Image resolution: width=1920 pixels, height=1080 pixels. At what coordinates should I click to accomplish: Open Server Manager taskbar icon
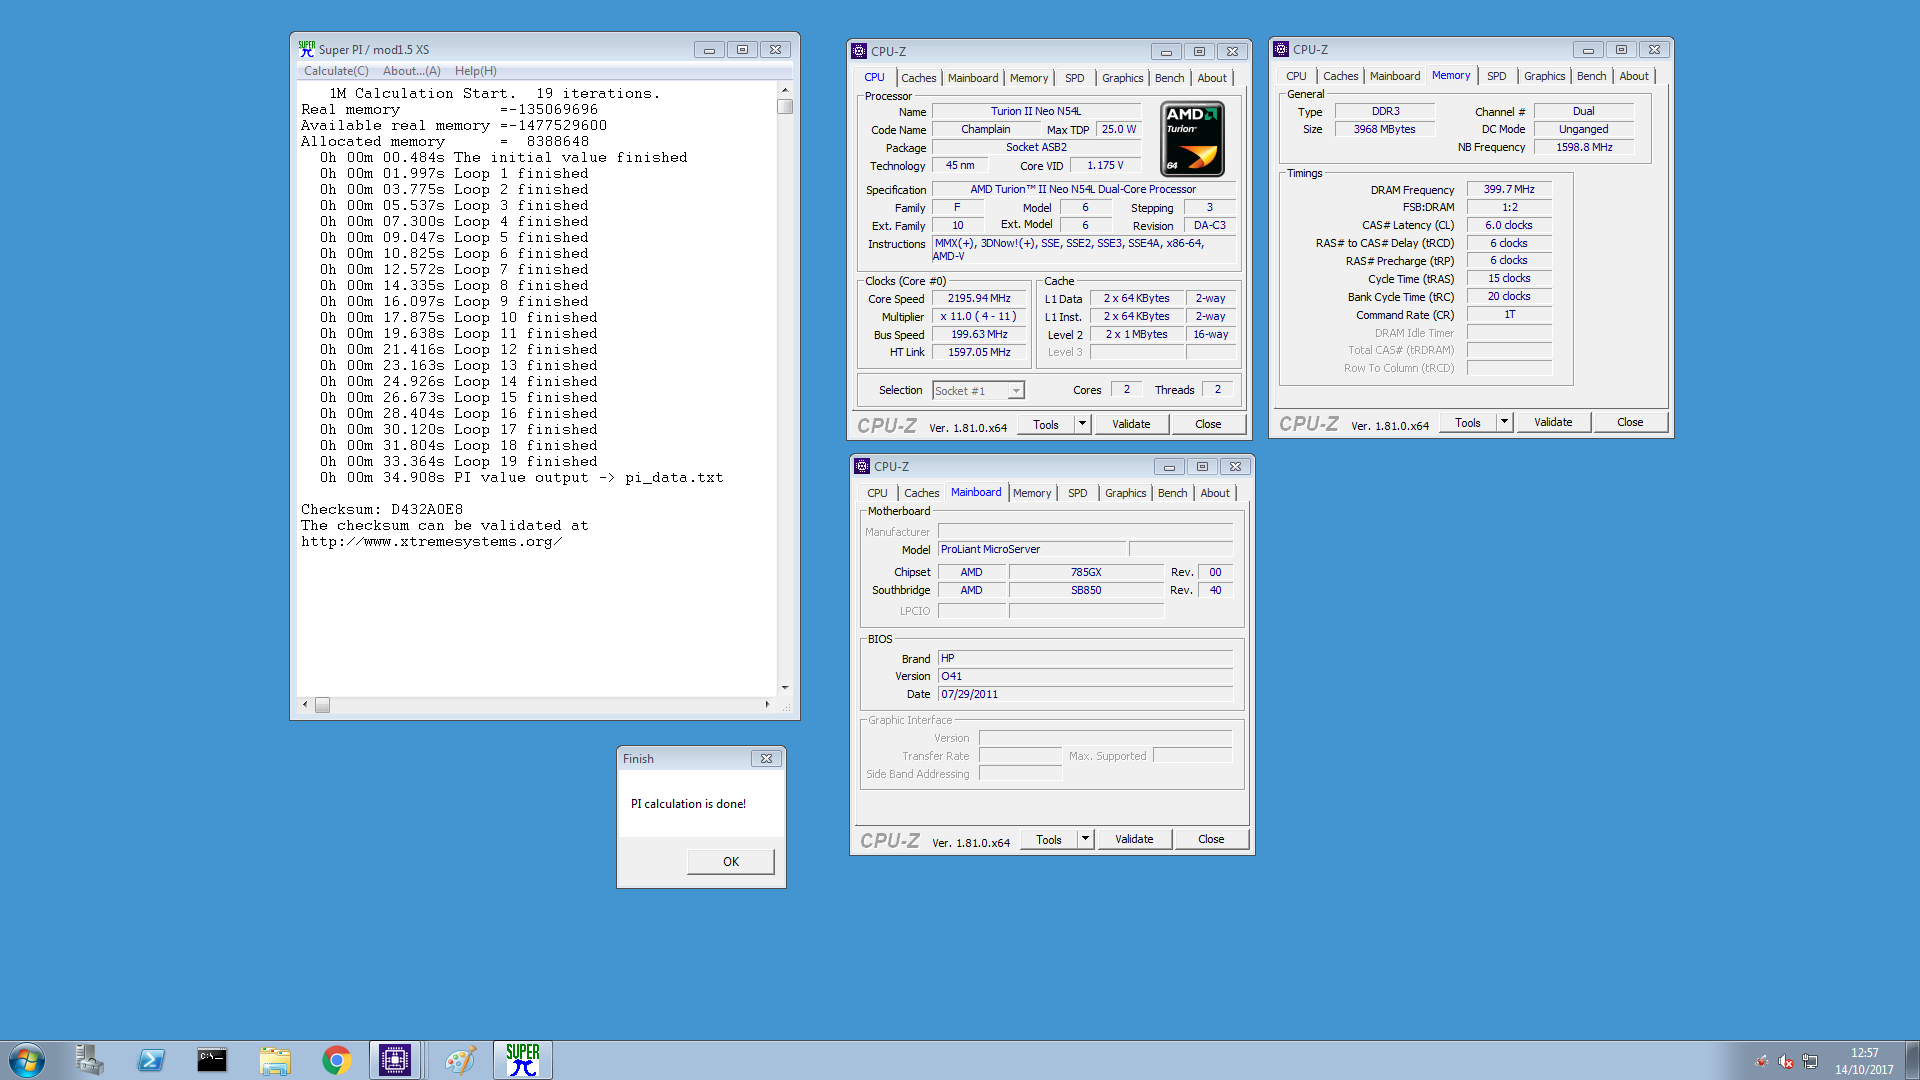click(89, 1060)
